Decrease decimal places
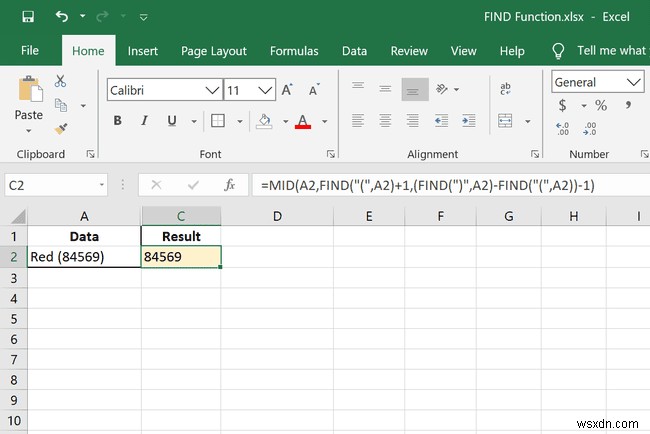 tap(589, 129)
